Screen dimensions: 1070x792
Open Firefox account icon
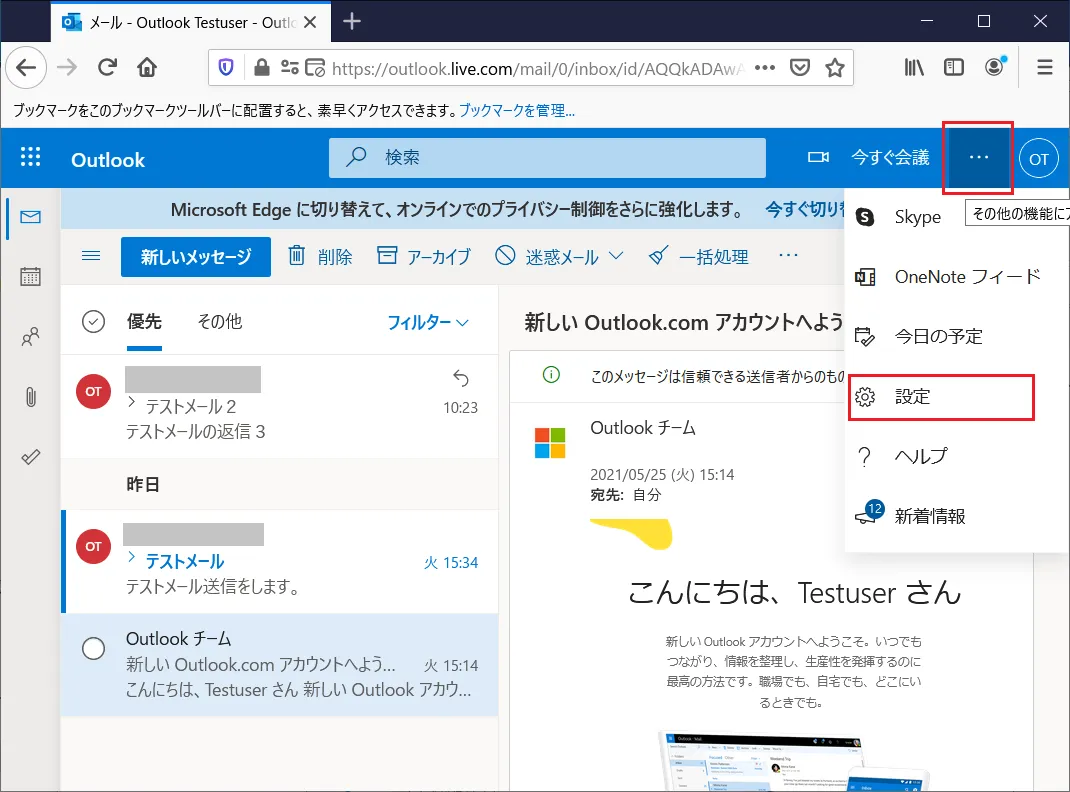click(994, 66)
